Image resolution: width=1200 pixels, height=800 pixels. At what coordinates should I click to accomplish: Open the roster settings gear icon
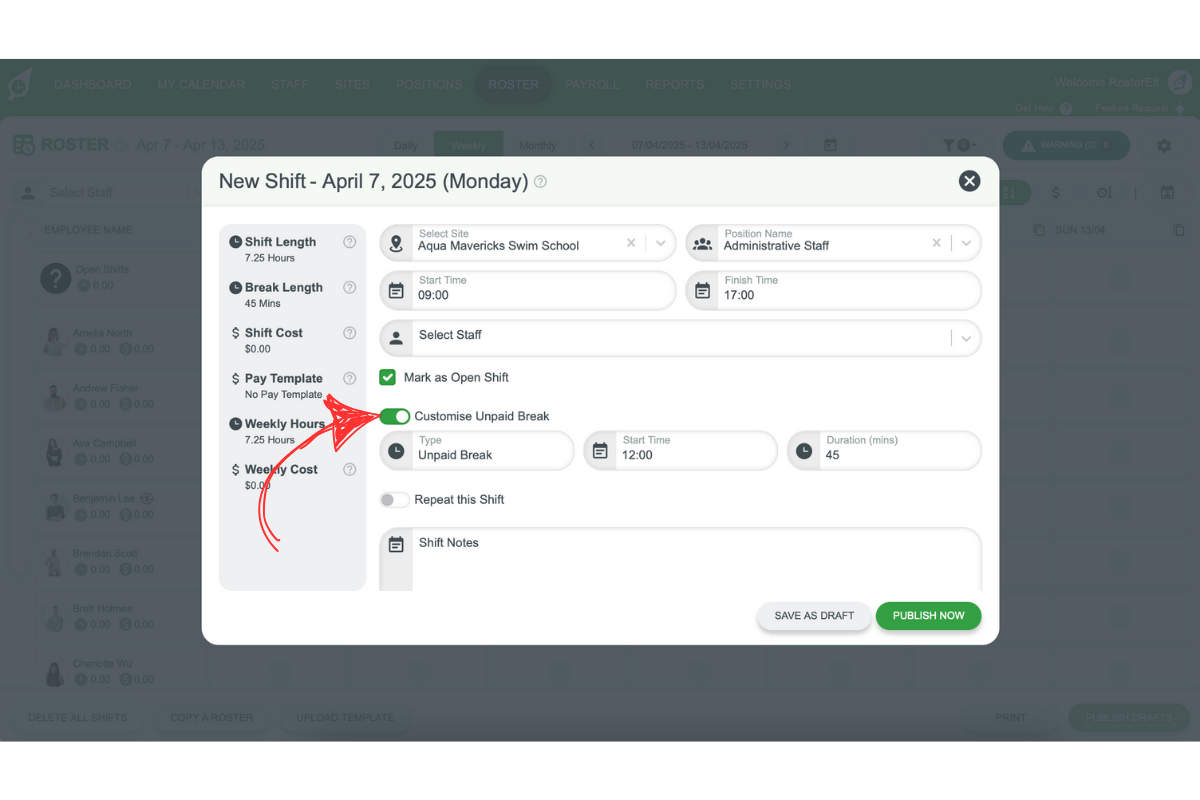point(1164,145)
